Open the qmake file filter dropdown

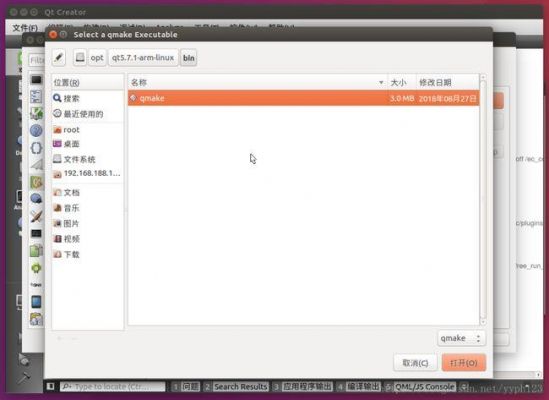coord(461,338)
